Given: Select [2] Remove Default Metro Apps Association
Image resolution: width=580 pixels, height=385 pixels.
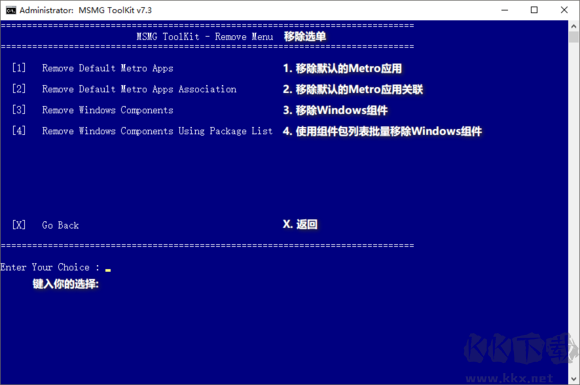Looking at the screenshot, I should [124, 89].
